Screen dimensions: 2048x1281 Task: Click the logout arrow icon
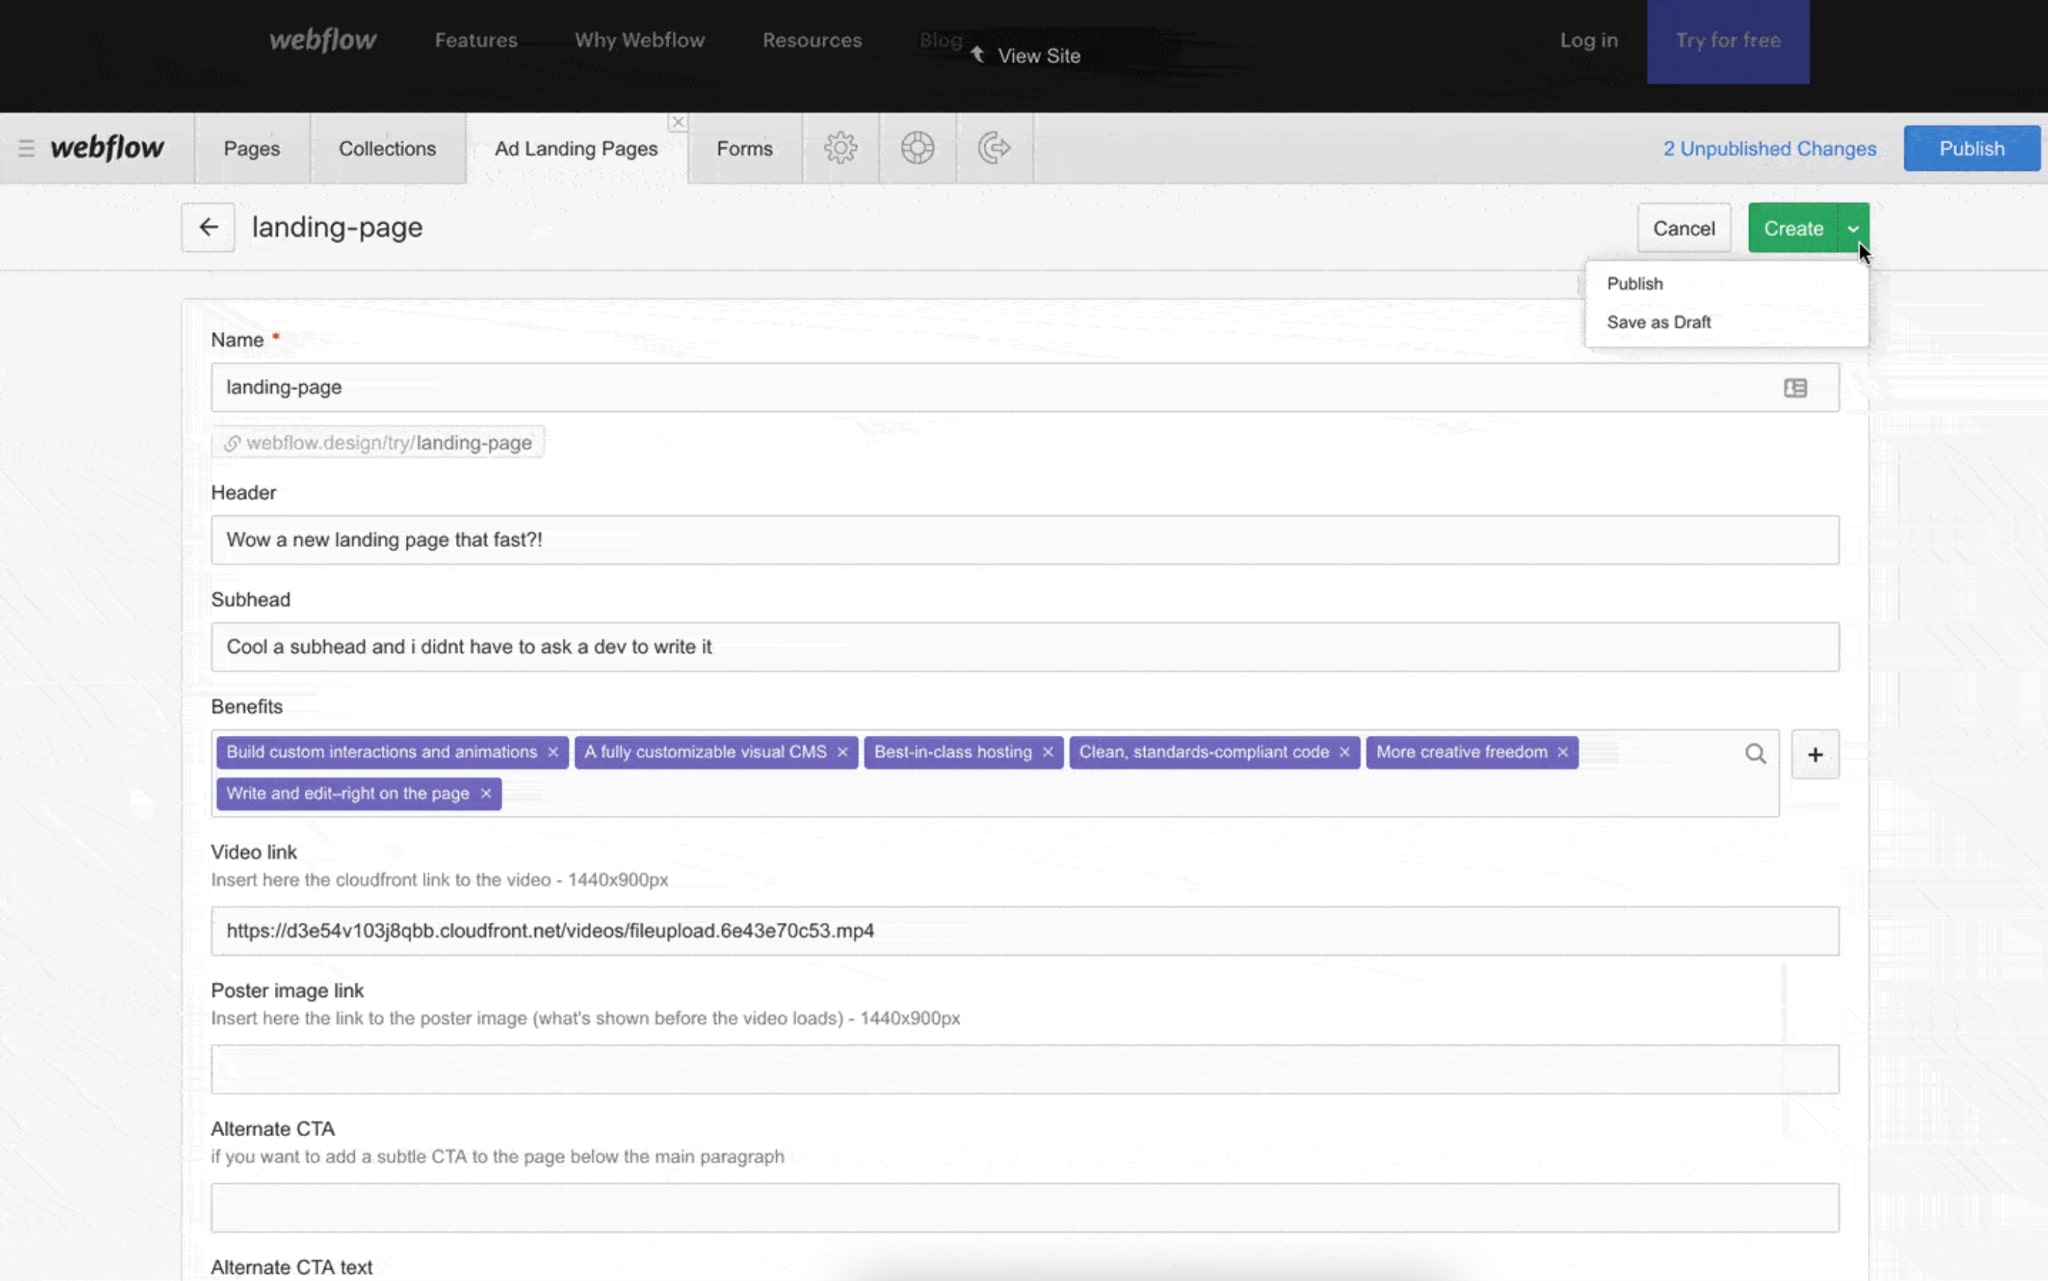tap(994, 148)
